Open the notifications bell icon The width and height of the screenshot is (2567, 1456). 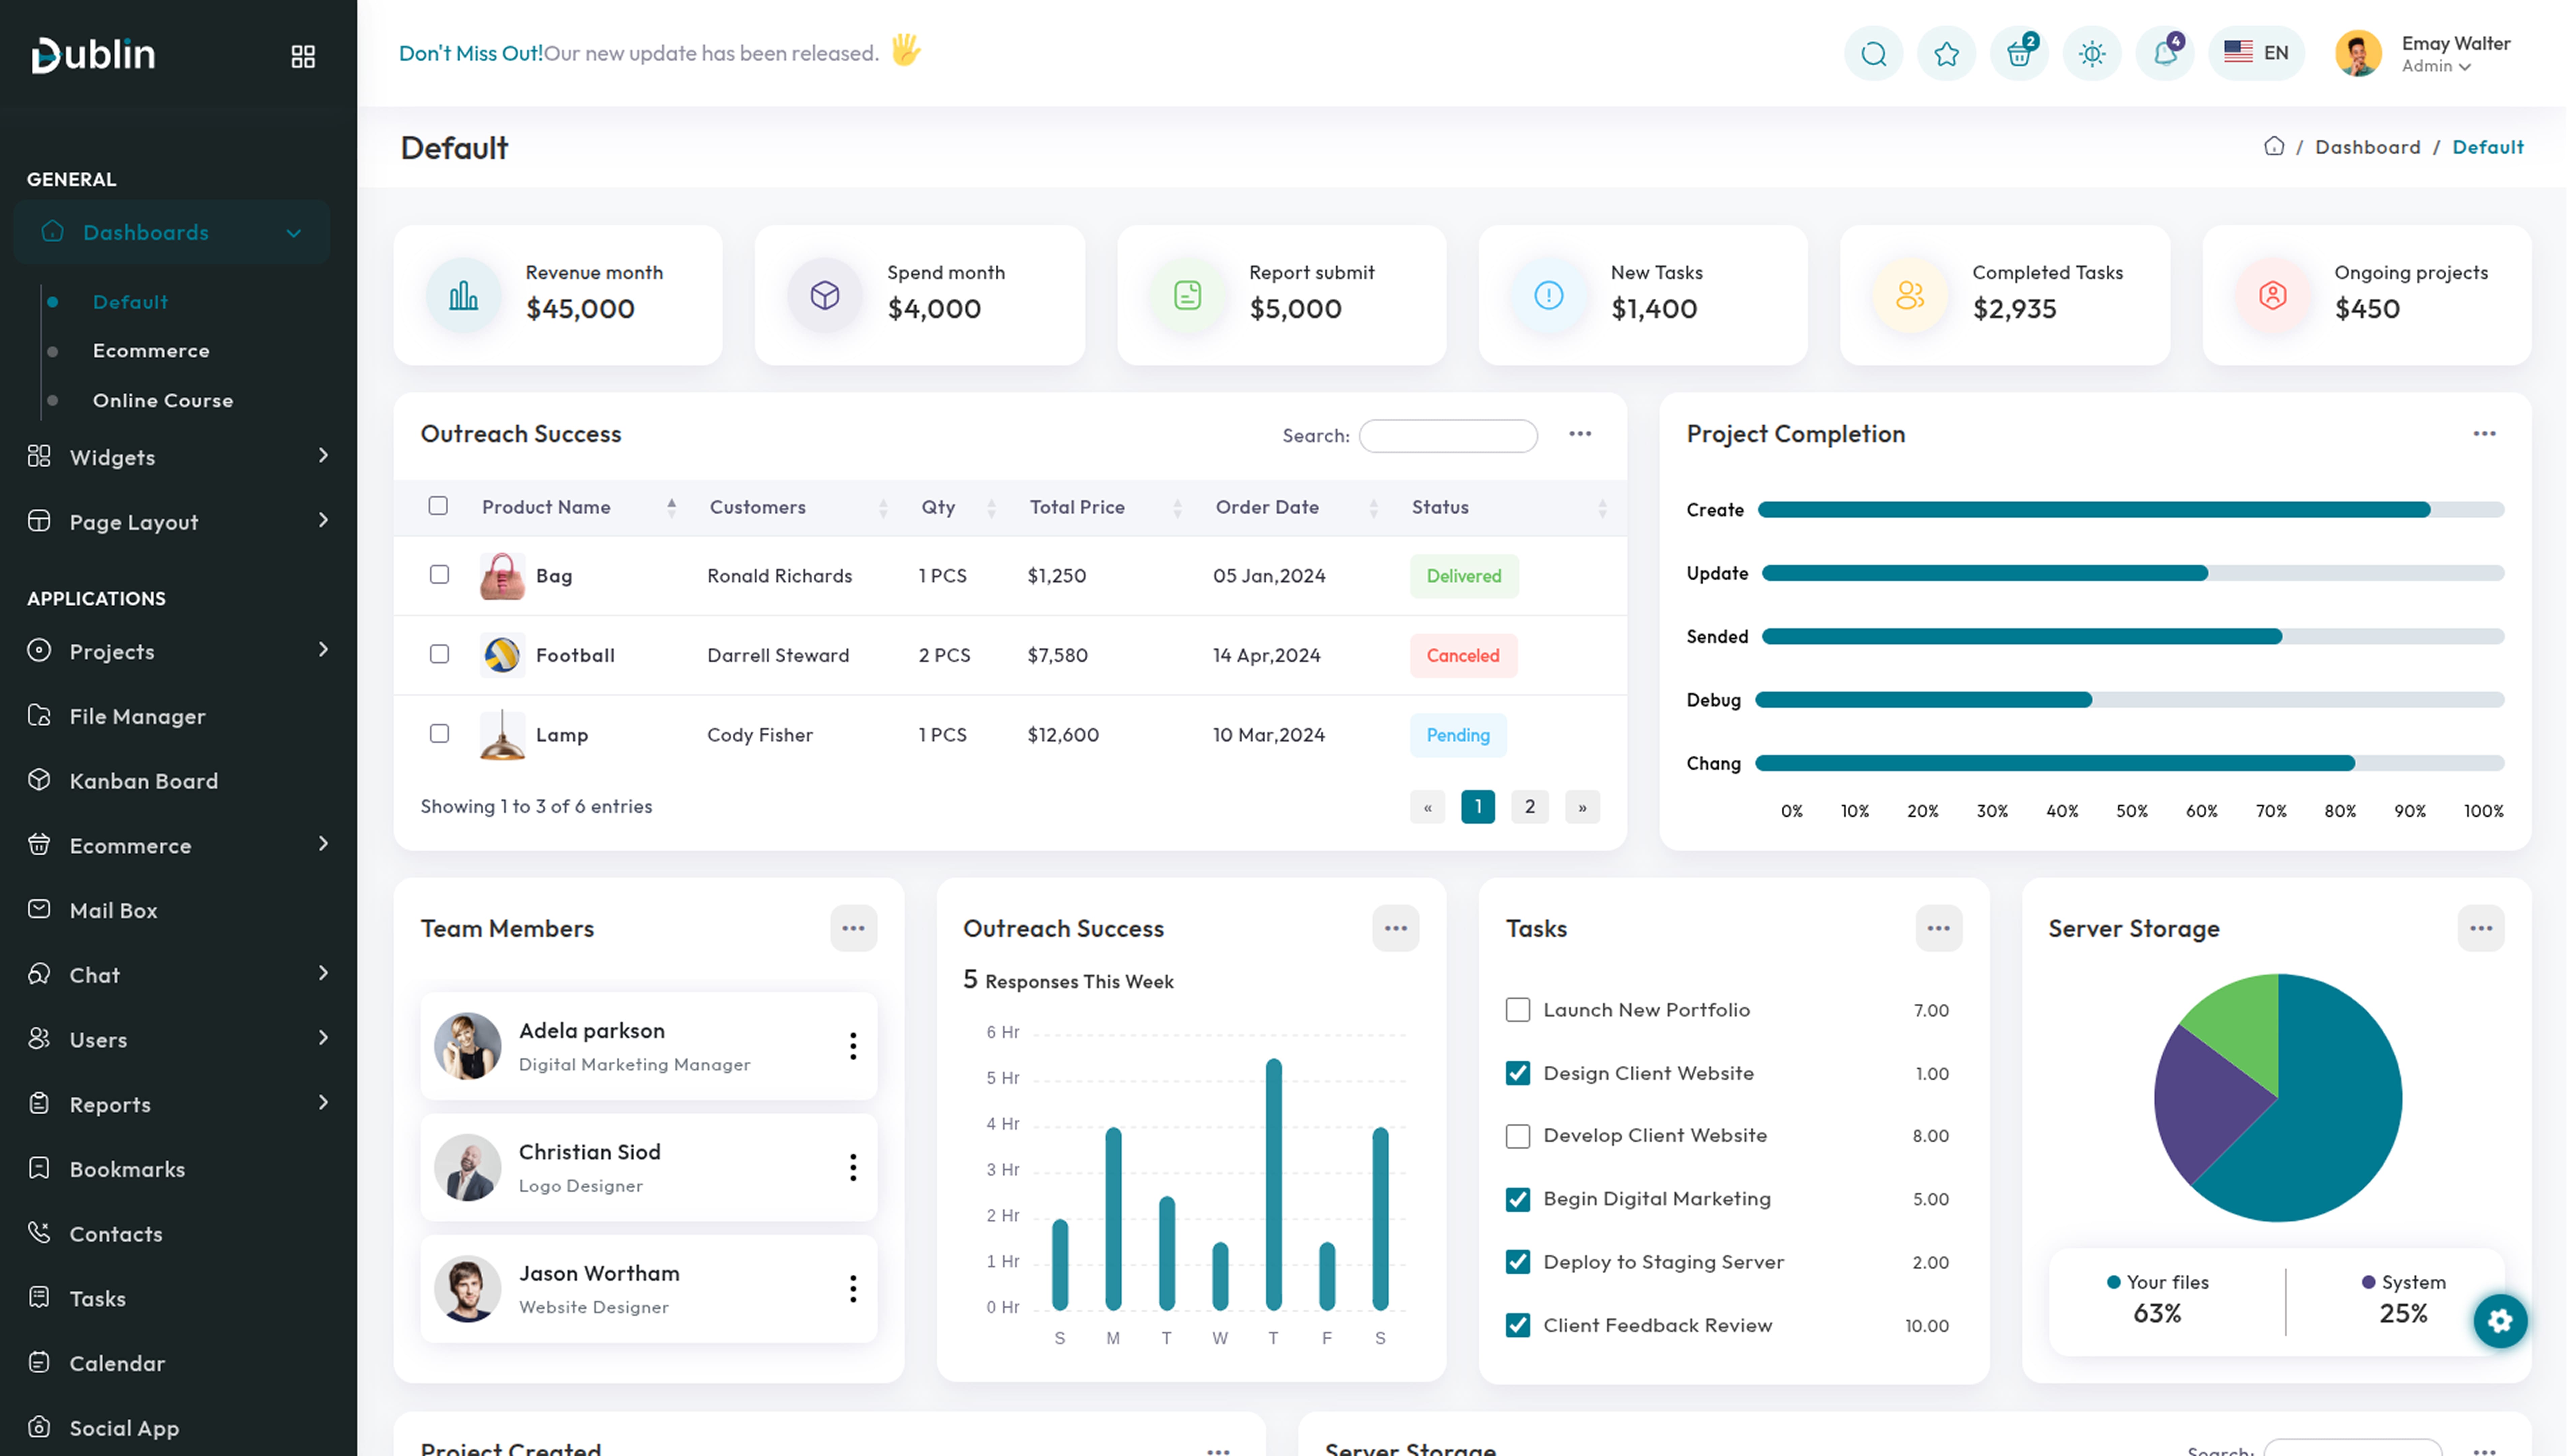(x=2165, y=53)
